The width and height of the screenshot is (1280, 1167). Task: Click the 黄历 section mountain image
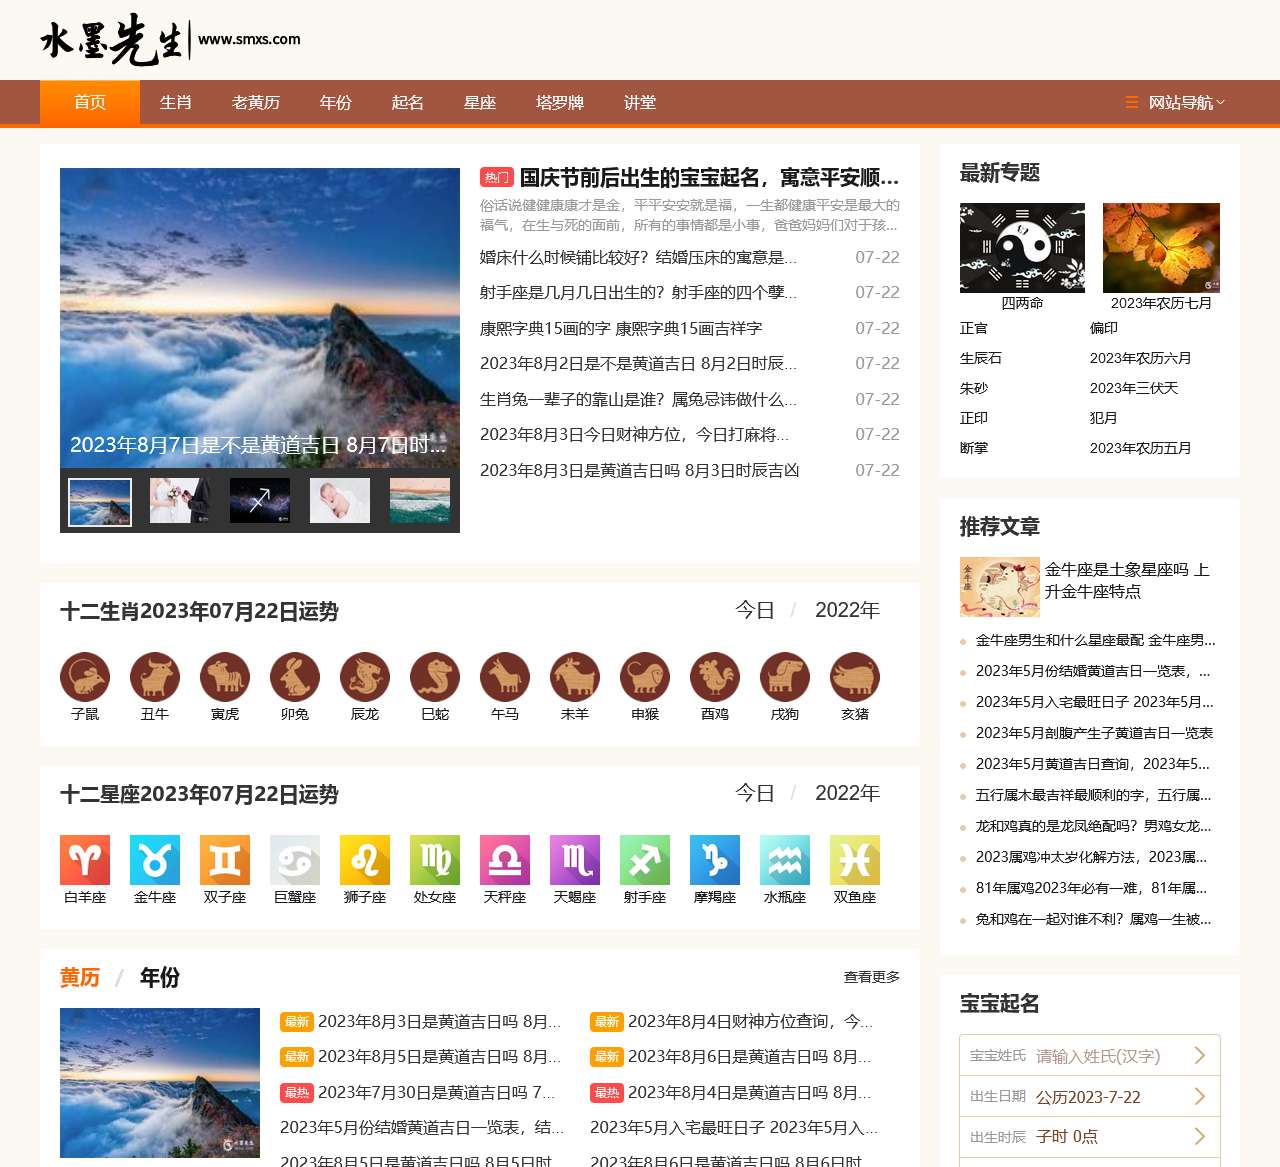pos(160,1083)
